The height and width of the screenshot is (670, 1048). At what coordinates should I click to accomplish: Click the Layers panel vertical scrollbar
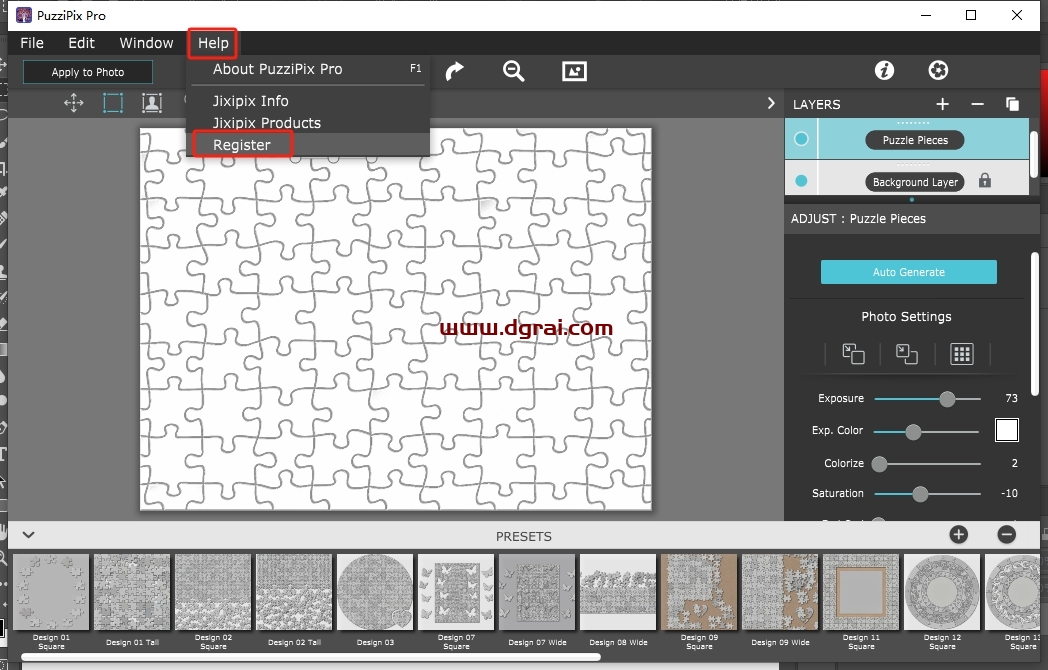click(x=1034, y=154)
